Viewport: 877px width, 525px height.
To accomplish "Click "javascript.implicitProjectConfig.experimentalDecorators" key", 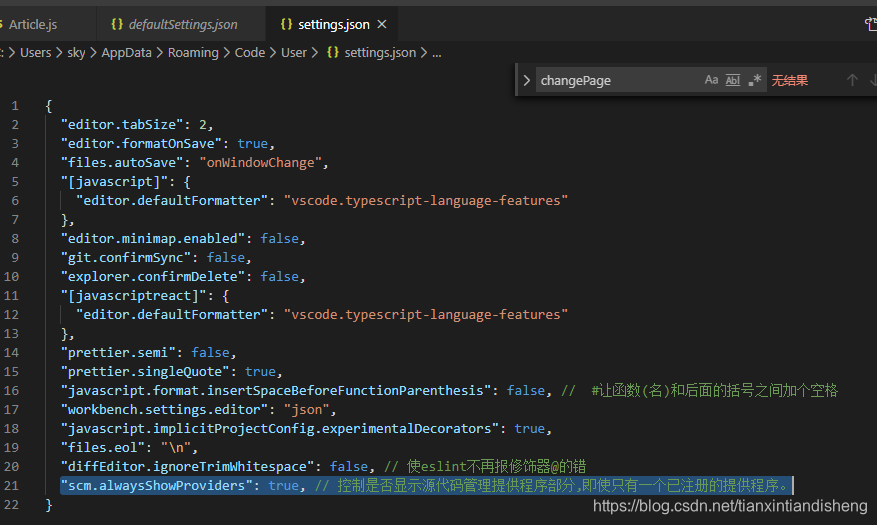I will point(280,429).
